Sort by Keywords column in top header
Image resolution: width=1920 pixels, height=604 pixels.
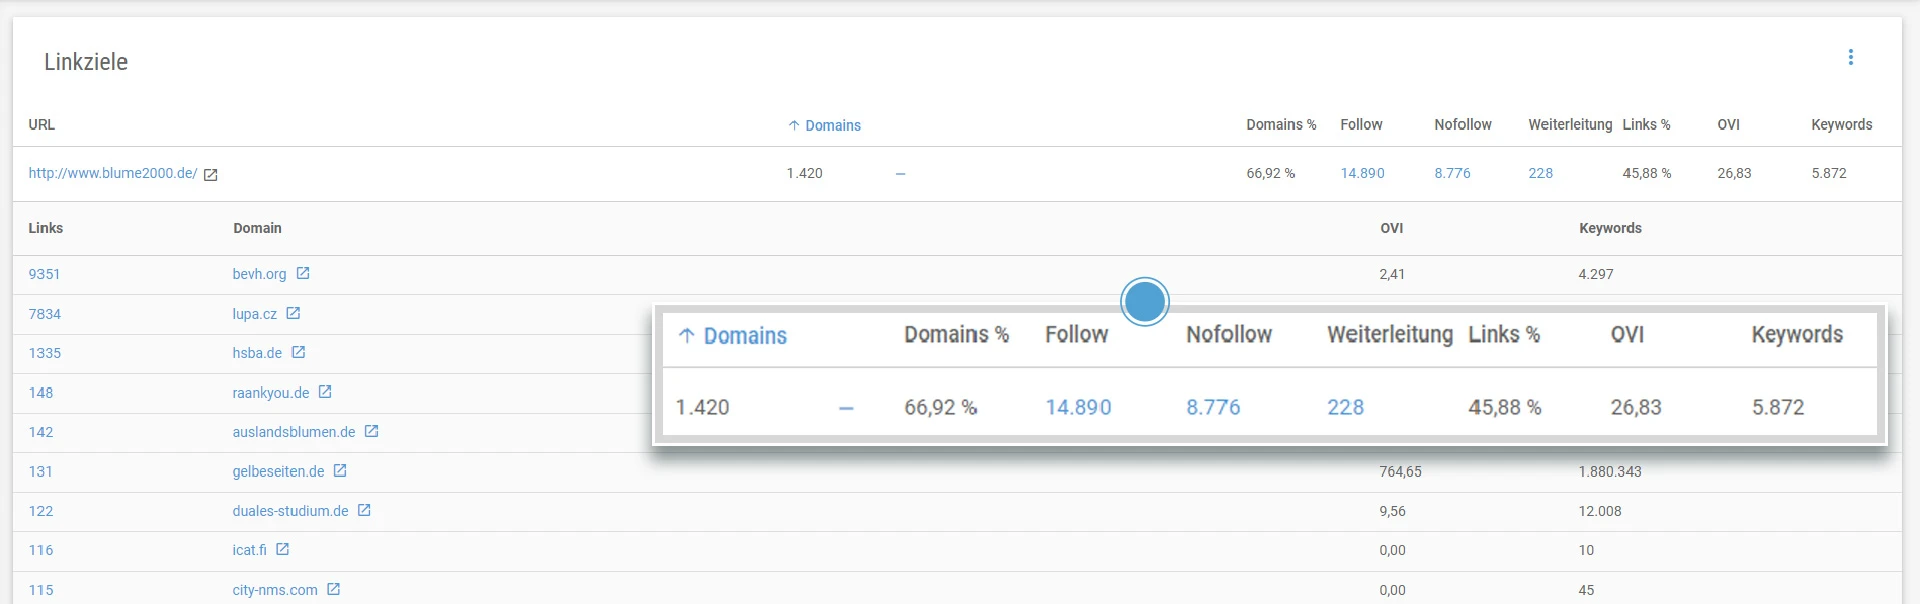pyautogui.click(x=1841, y=125)
